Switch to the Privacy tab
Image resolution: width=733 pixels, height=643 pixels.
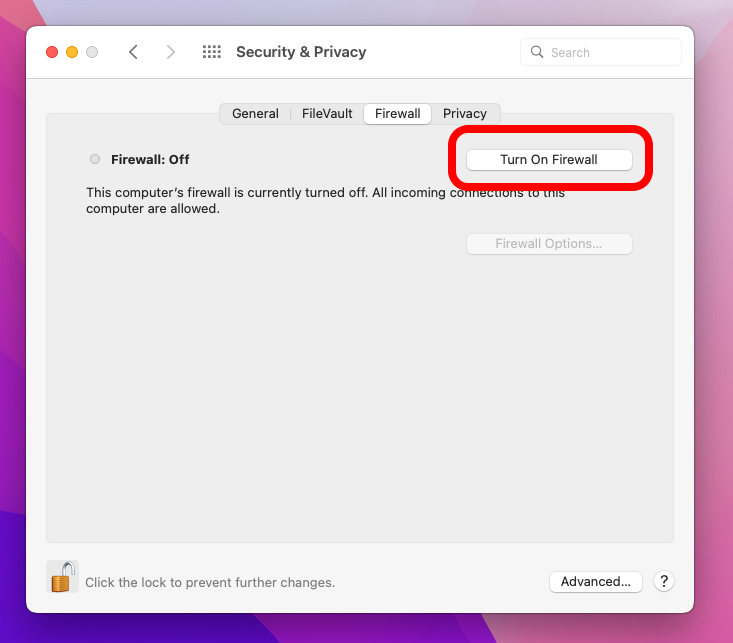(465, 114)
